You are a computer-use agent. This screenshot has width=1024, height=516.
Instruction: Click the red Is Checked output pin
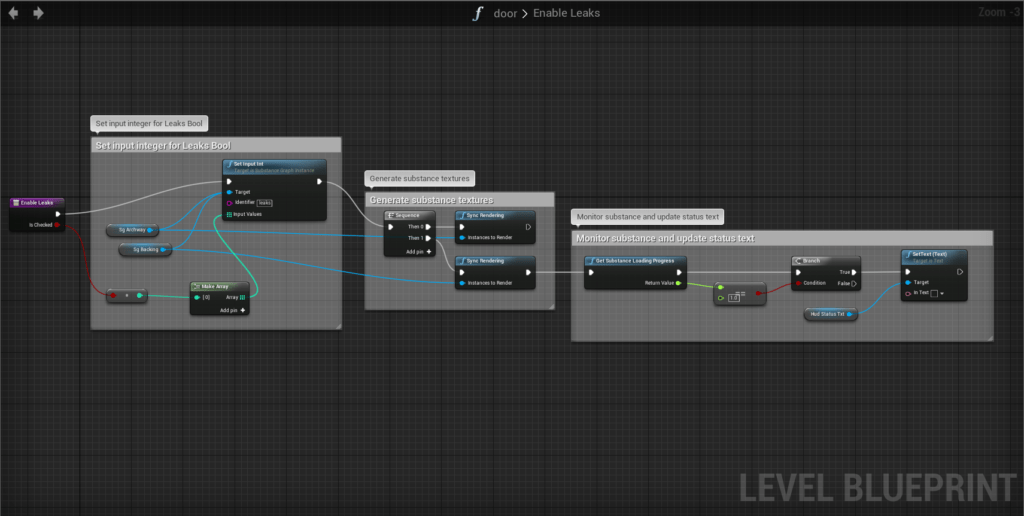57,225
